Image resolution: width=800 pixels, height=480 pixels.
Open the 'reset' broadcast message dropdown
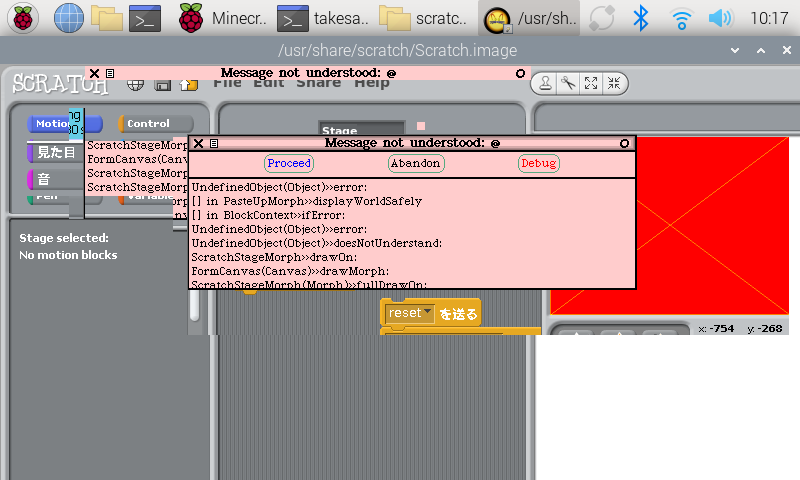coord(428,311)
